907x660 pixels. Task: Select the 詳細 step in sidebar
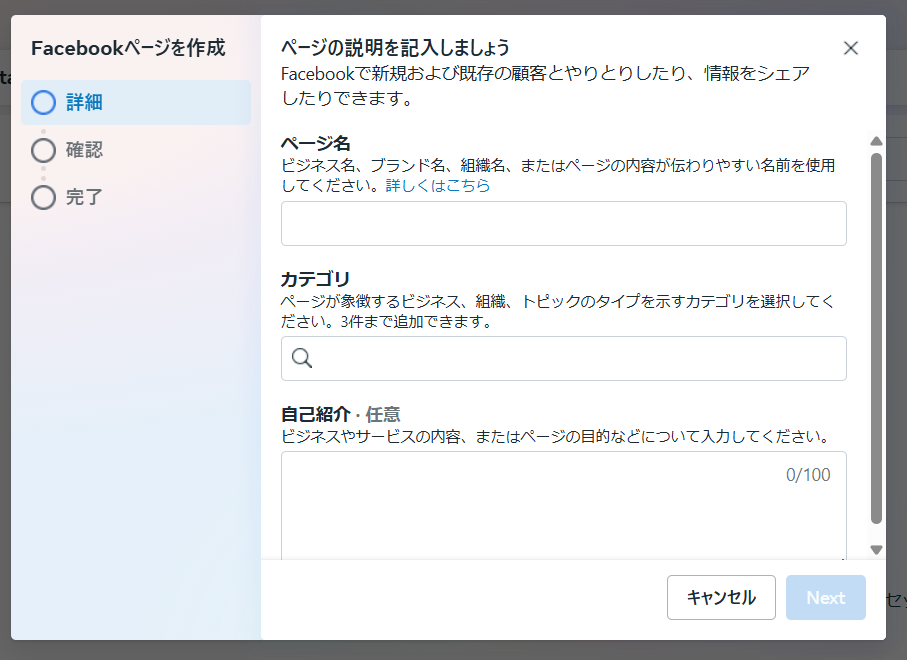tap(136, 102)
